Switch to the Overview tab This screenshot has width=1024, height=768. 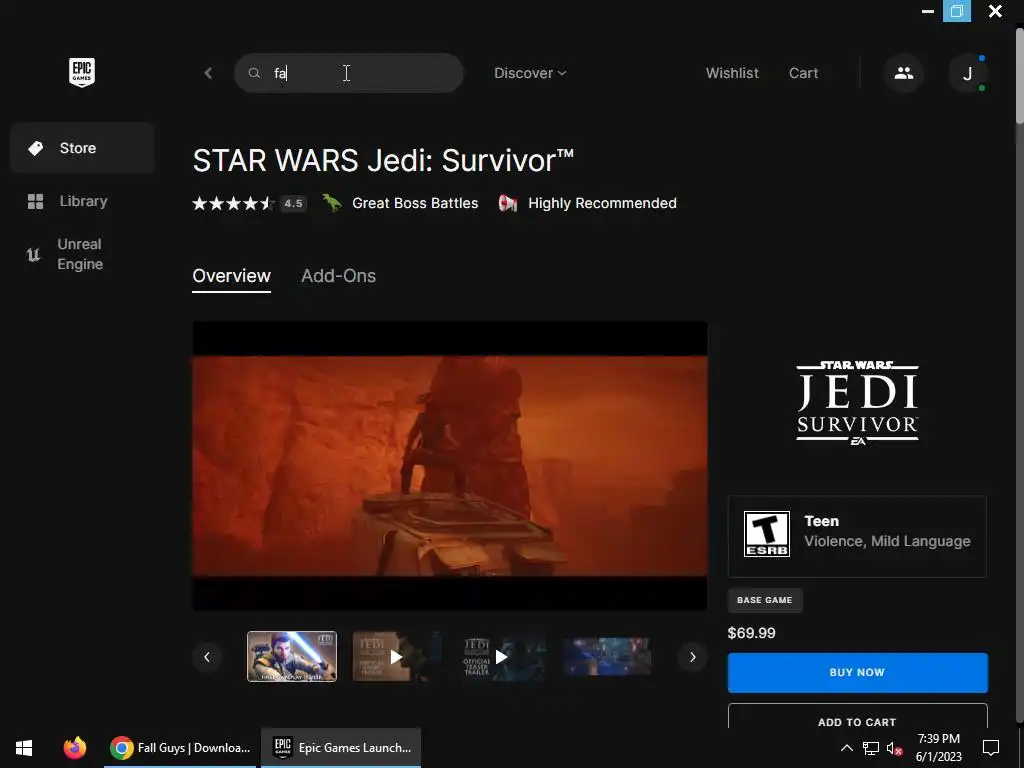click(231, 276)
